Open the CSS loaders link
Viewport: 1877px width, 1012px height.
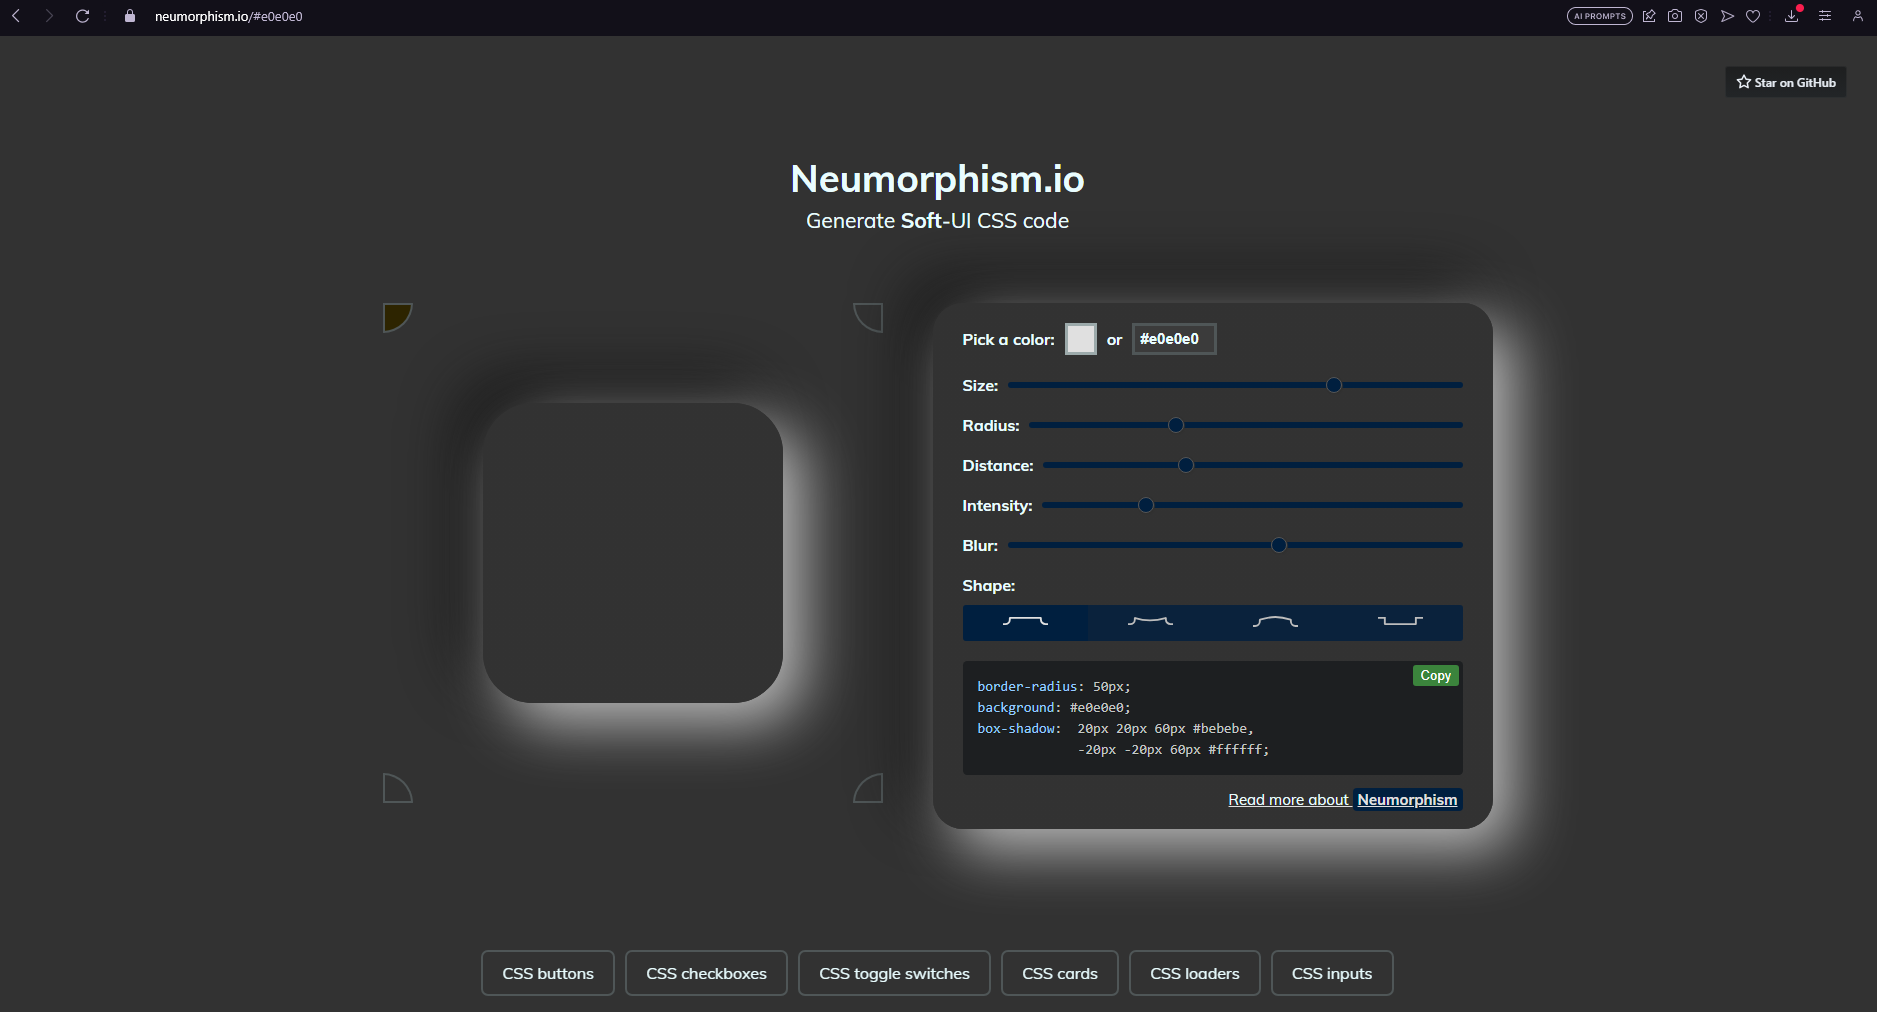point(1195,973)
